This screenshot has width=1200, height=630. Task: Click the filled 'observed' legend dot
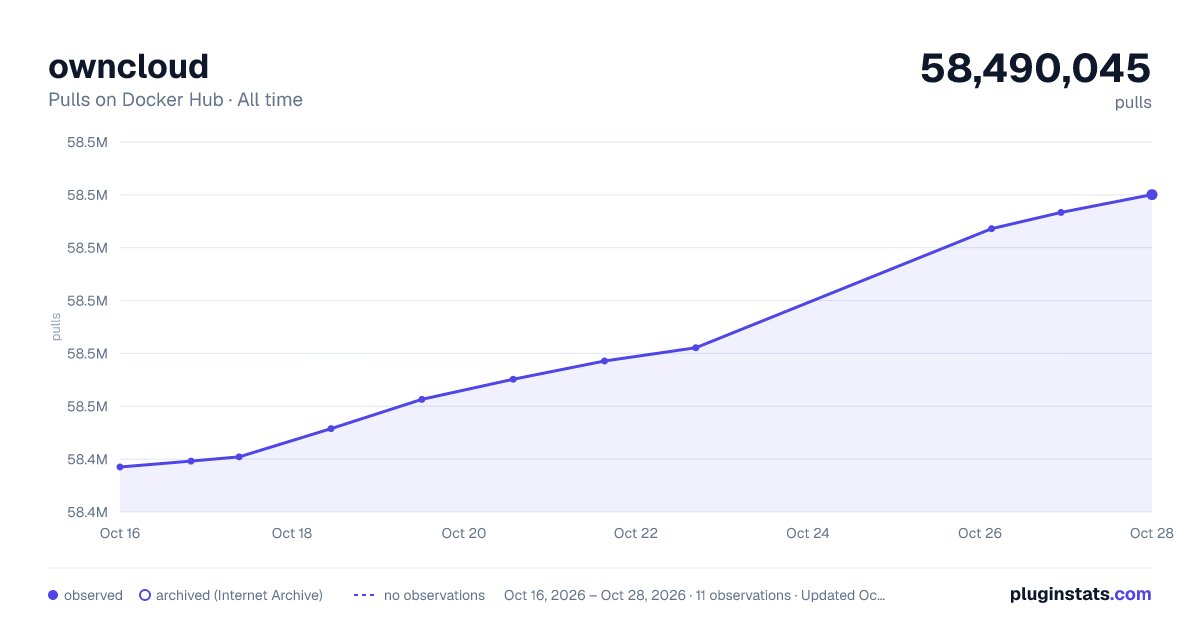(x=53, y=595)
